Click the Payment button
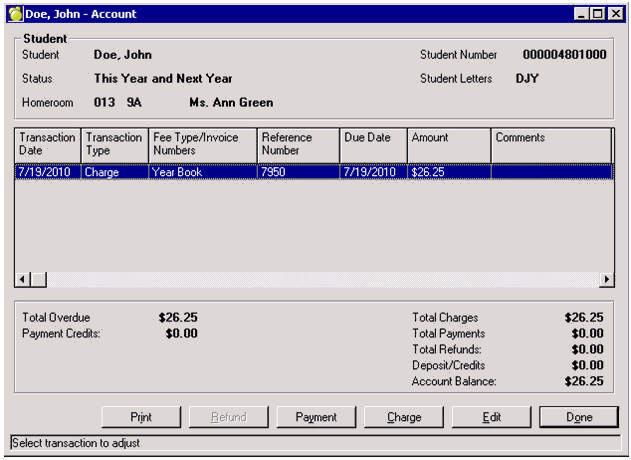The width and height of the screenshot is (631, 460). click(x=316, y=417)
